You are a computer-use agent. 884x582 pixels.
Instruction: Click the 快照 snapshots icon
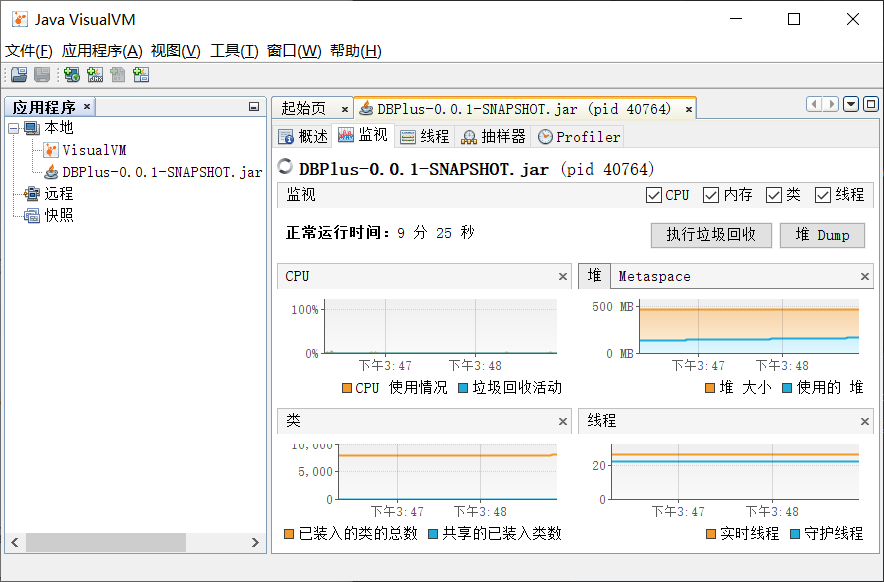(x=32, y=215)
